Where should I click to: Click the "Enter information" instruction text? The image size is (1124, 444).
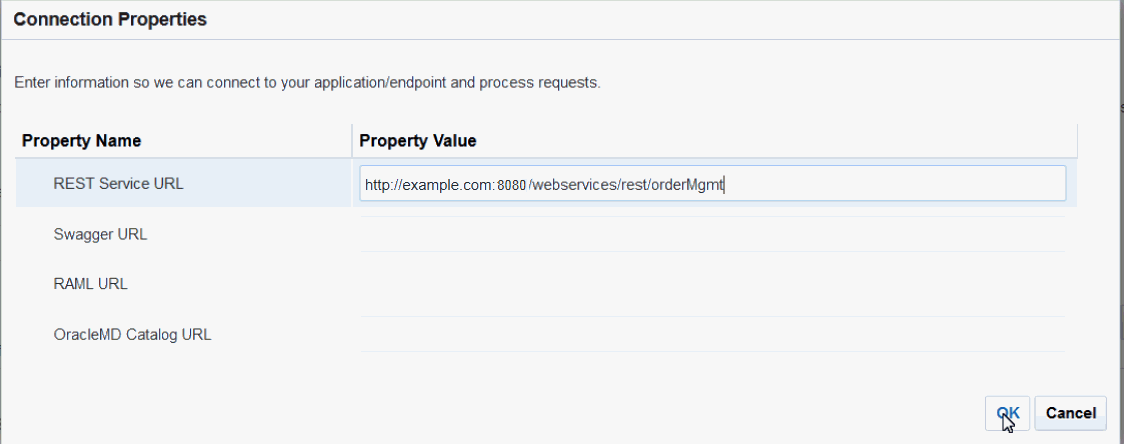click(x=307, y=82)
